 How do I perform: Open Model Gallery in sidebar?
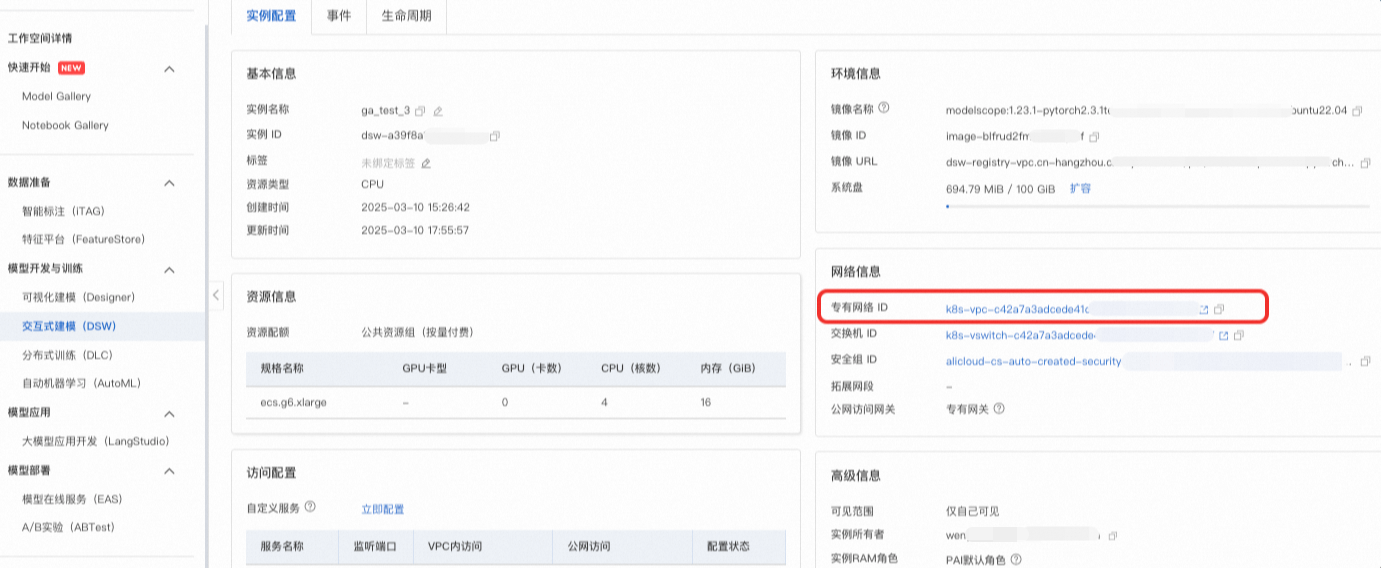click(x=56, y=97)
